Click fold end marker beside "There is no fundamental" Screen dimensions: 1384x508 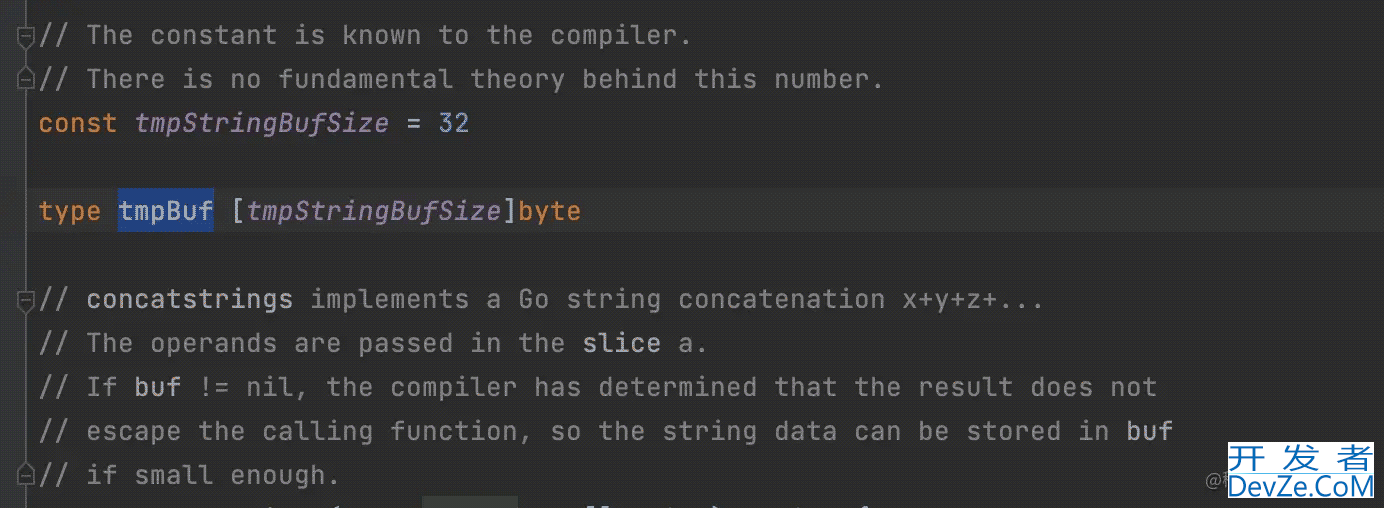26,80
